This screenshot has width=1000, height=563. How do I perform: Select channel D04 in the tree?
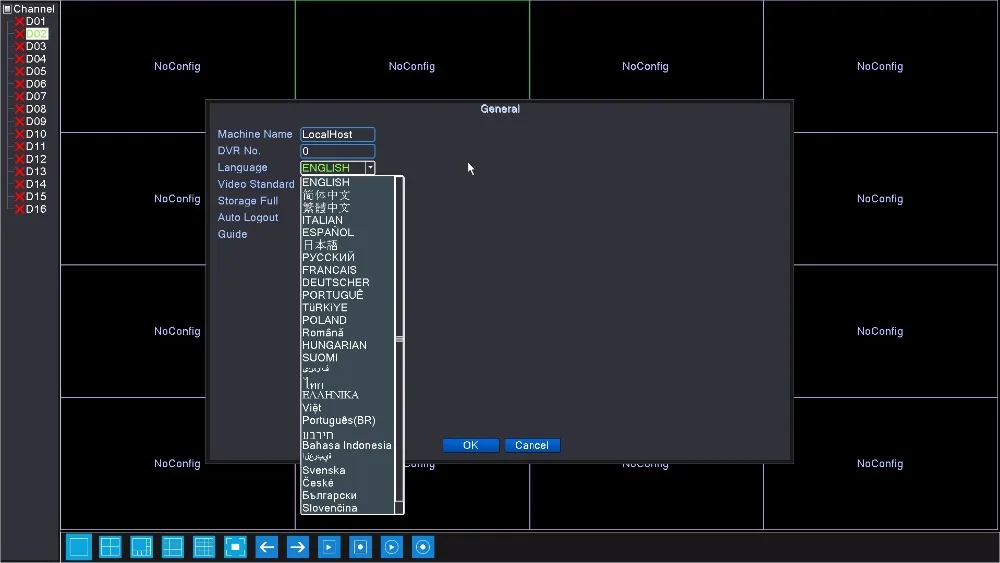tap(36, 59)
